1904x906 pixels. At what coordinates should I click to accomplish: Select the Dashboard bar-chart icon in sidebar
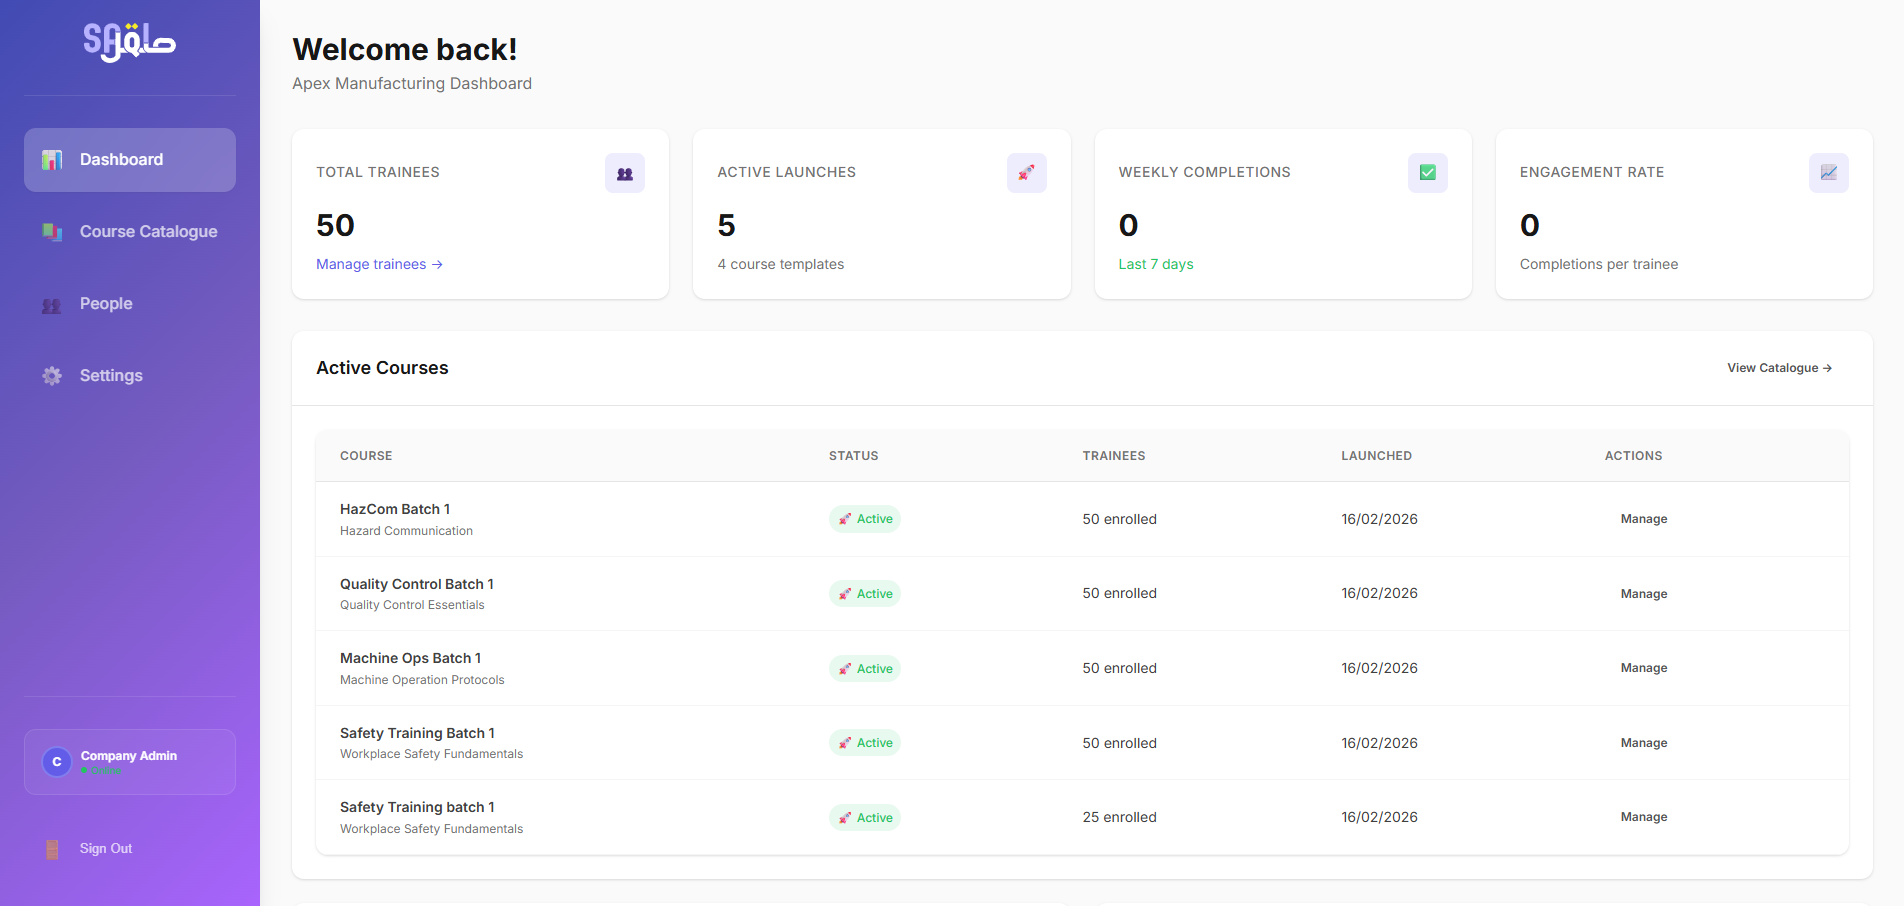[51, 159]
